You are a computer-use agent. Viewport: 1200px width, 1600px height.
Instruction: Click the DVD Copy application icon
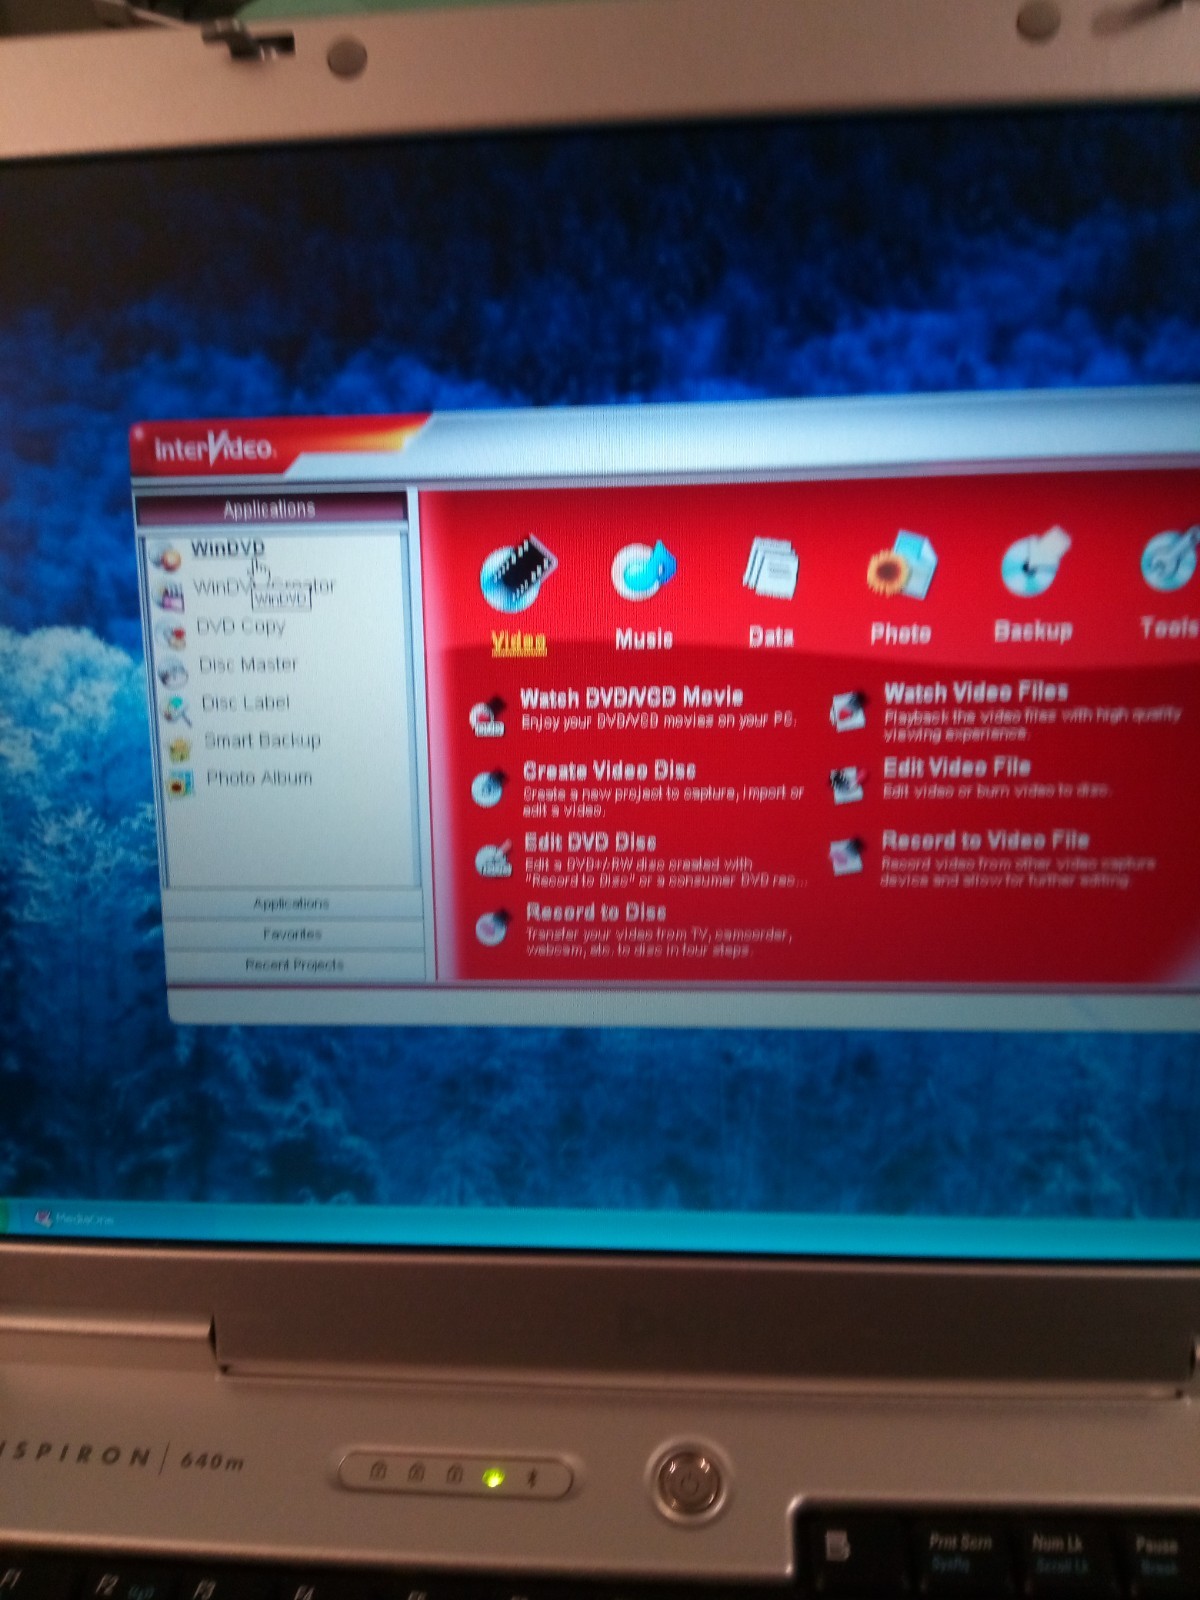pyautogui.click(x=171, y=634)
